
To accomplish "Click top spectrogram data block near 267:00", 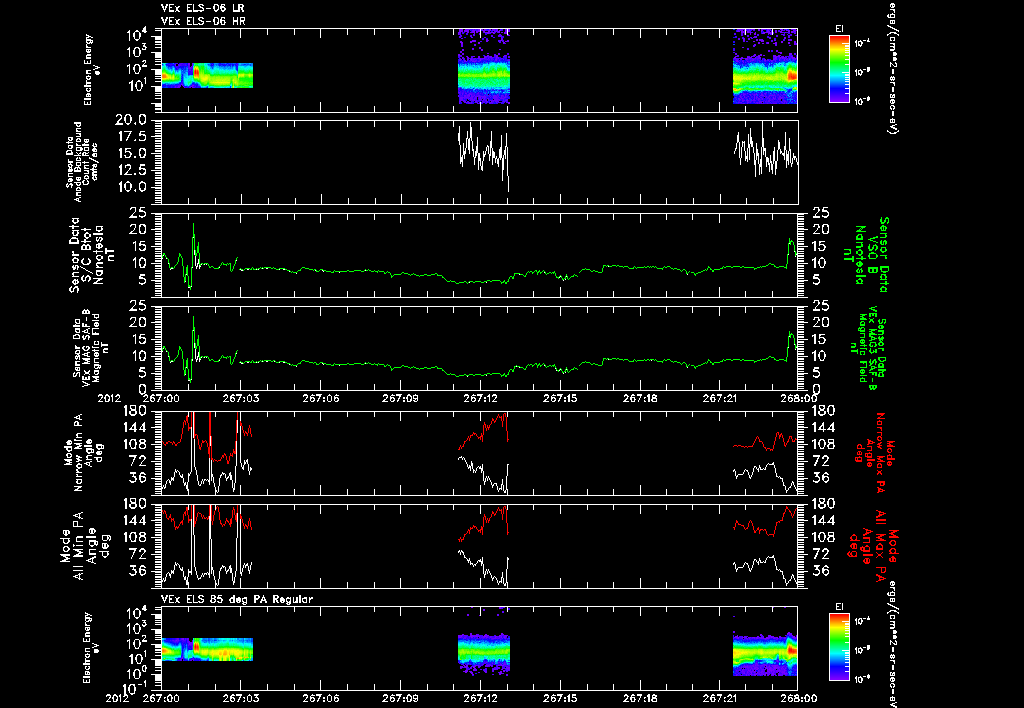I will 206,75.
